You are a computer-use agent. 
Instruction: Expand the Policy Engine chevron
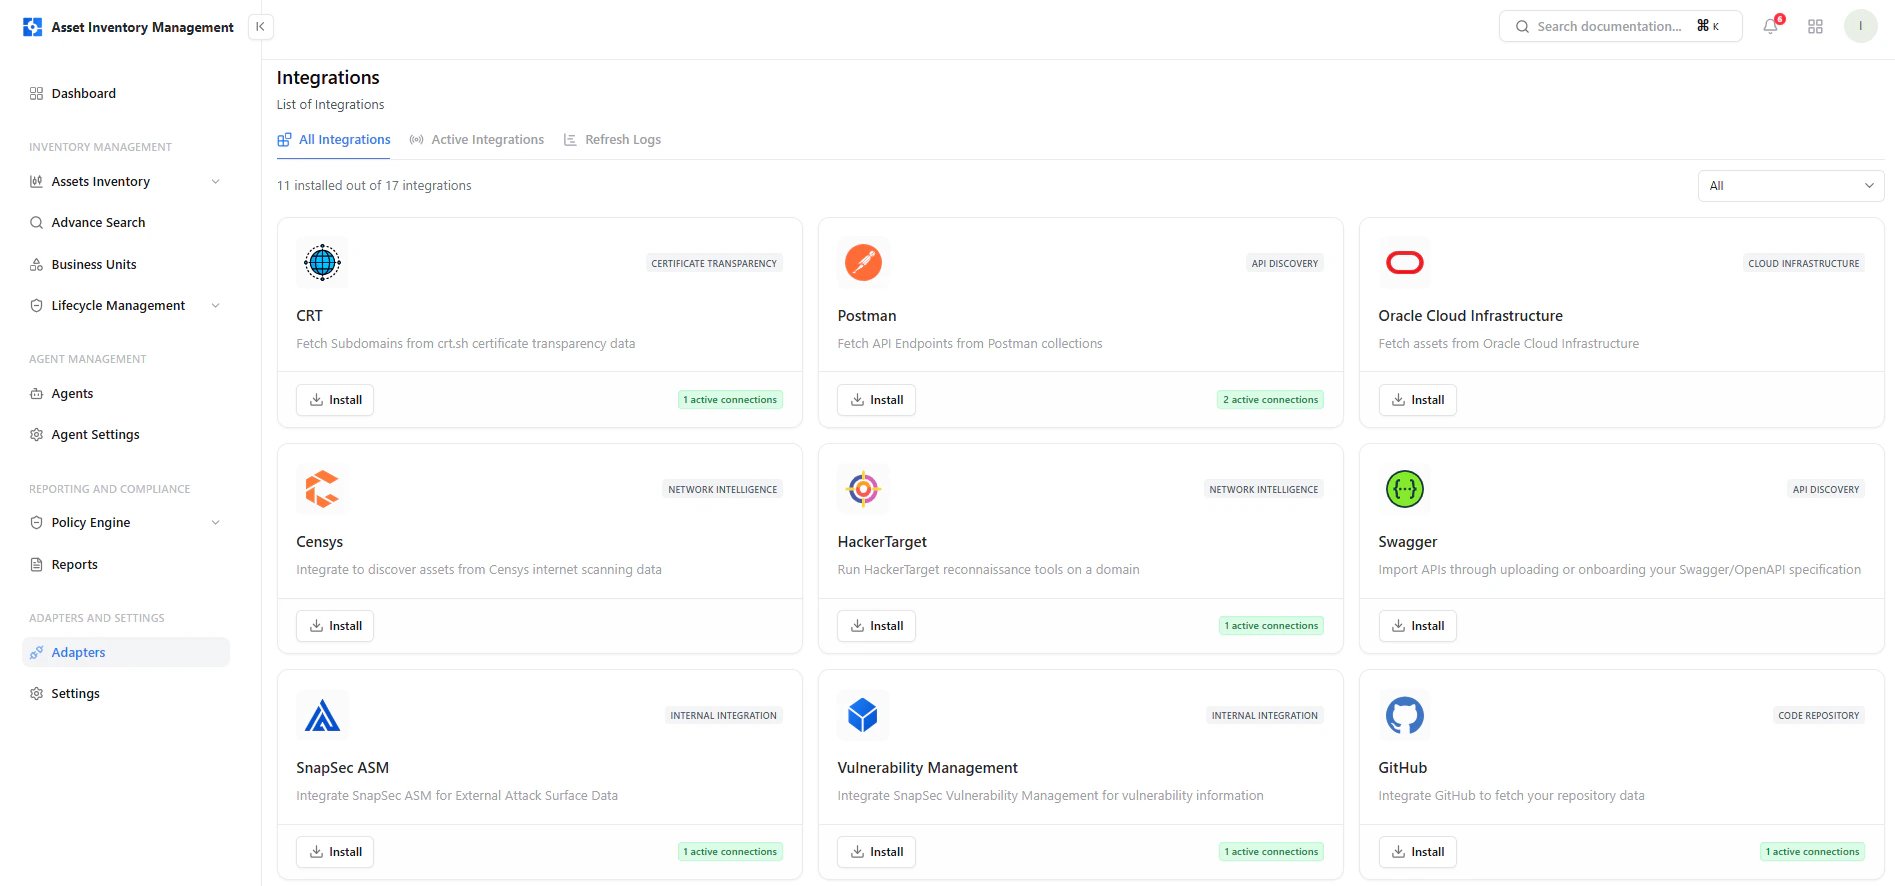(216, 522)
